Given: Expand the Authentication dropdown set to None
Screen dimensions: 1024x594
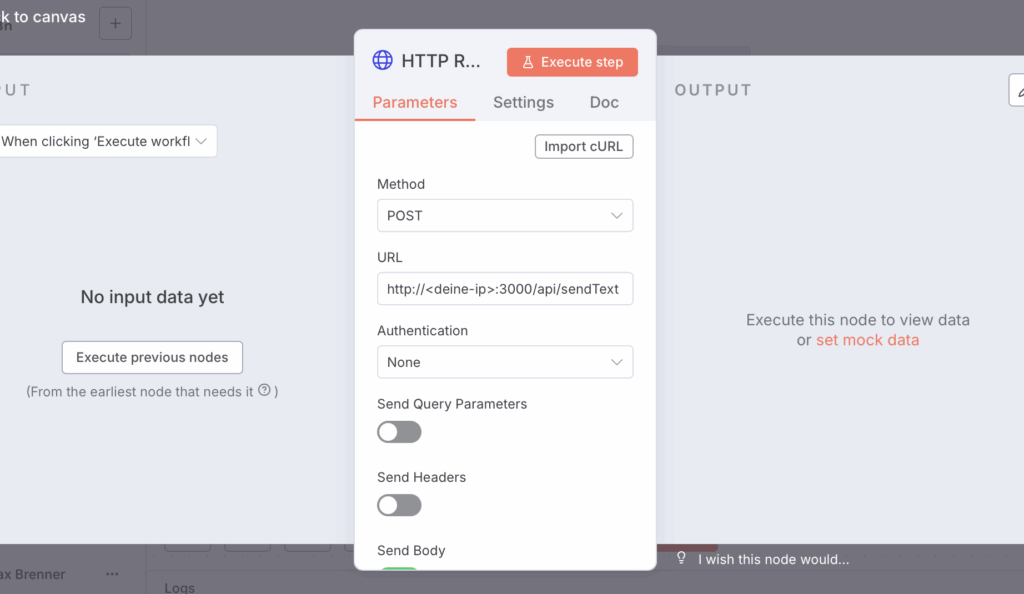Looking at the screenshot, I should [x=504, y=362].
